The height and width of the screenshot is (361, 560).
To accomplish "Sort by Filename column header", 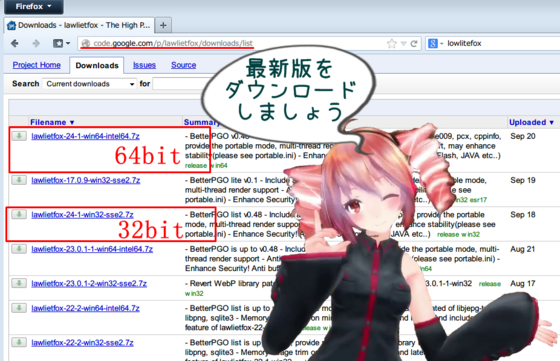I will [52, 122].
